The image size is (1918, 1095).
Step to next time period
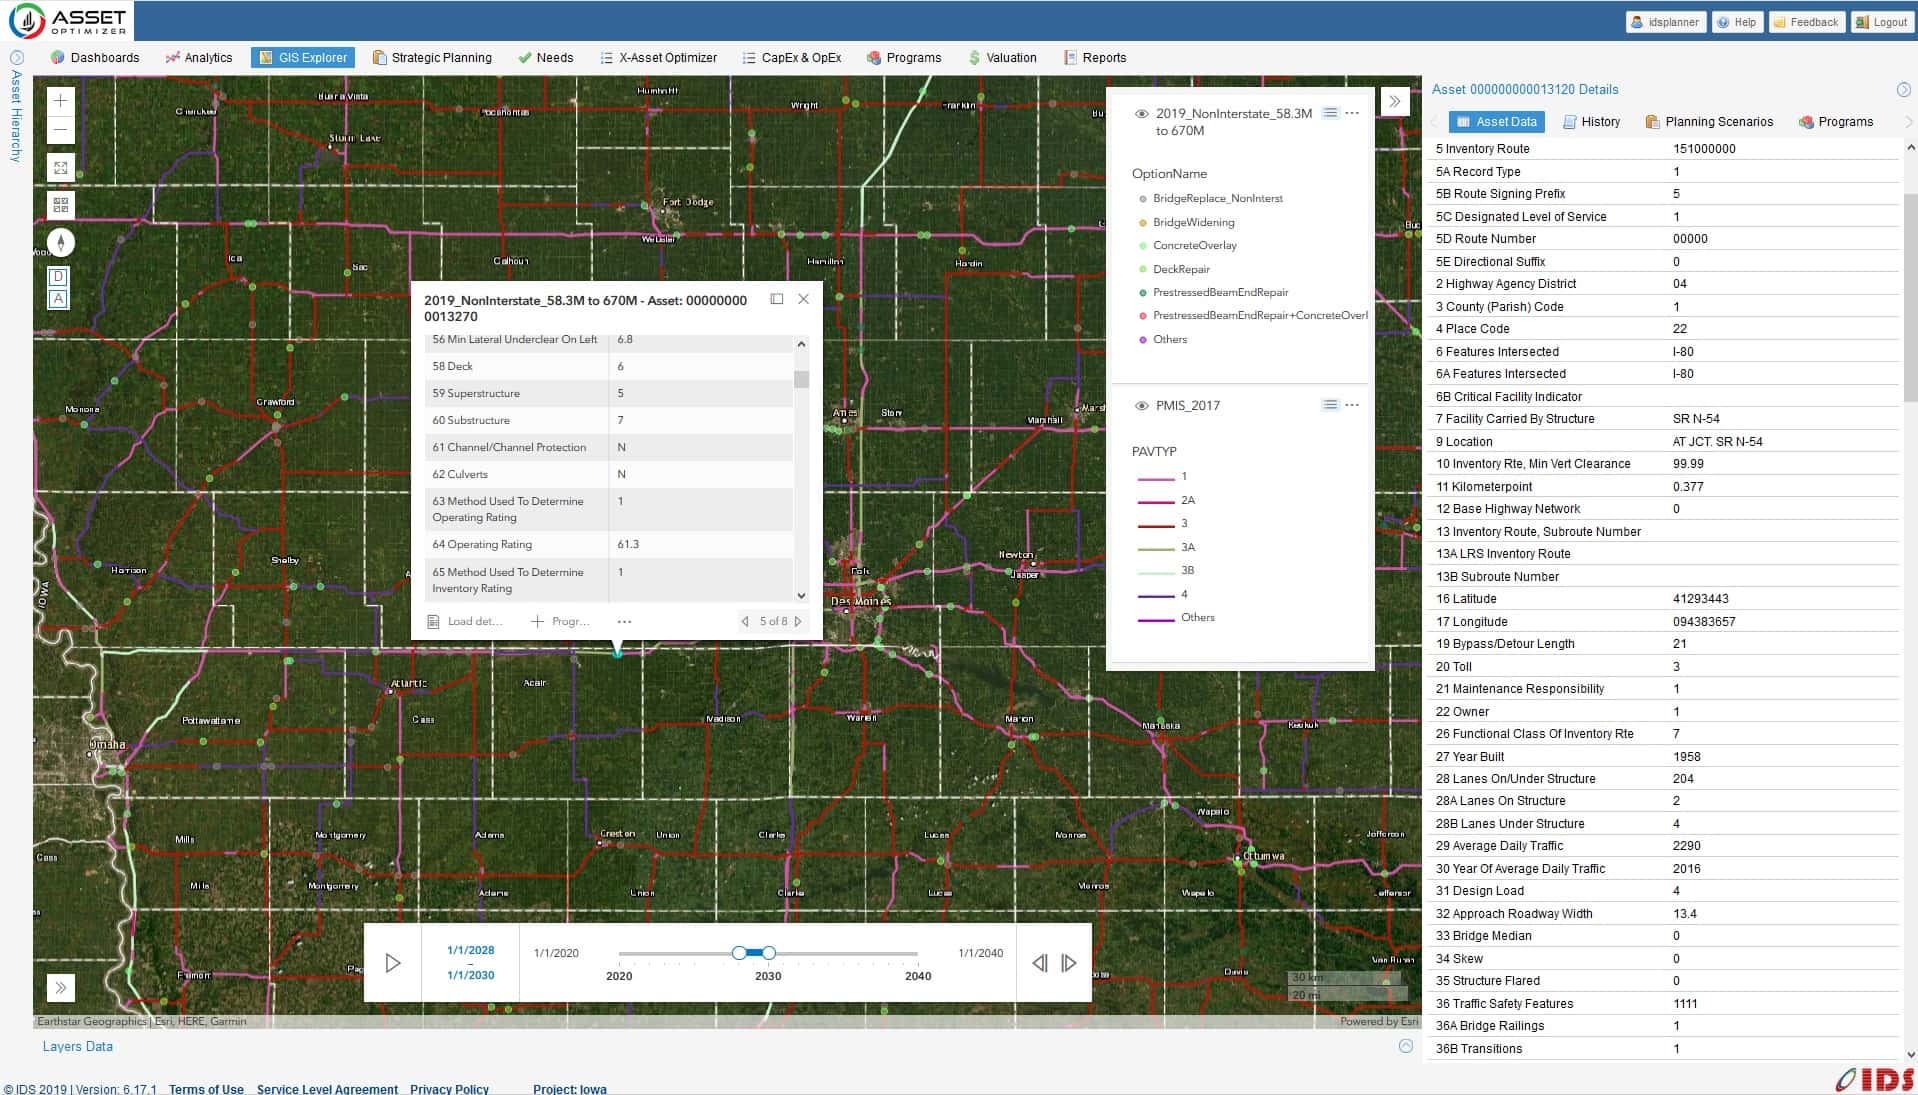(x=1069, y=963)
